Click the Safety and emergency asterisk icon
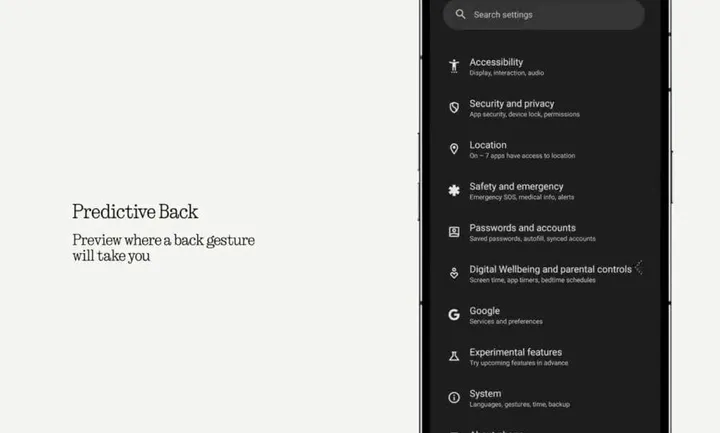The image size is (720, 433). tap(454, 190)
